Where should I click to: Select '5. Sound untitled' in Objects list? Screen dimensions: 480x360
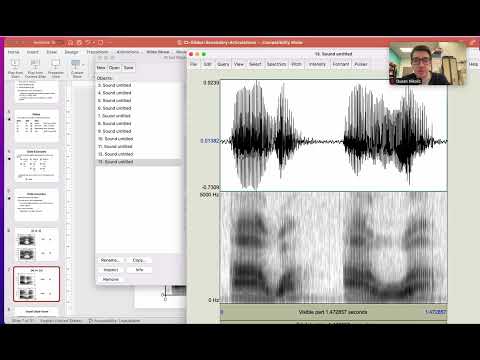139,101
